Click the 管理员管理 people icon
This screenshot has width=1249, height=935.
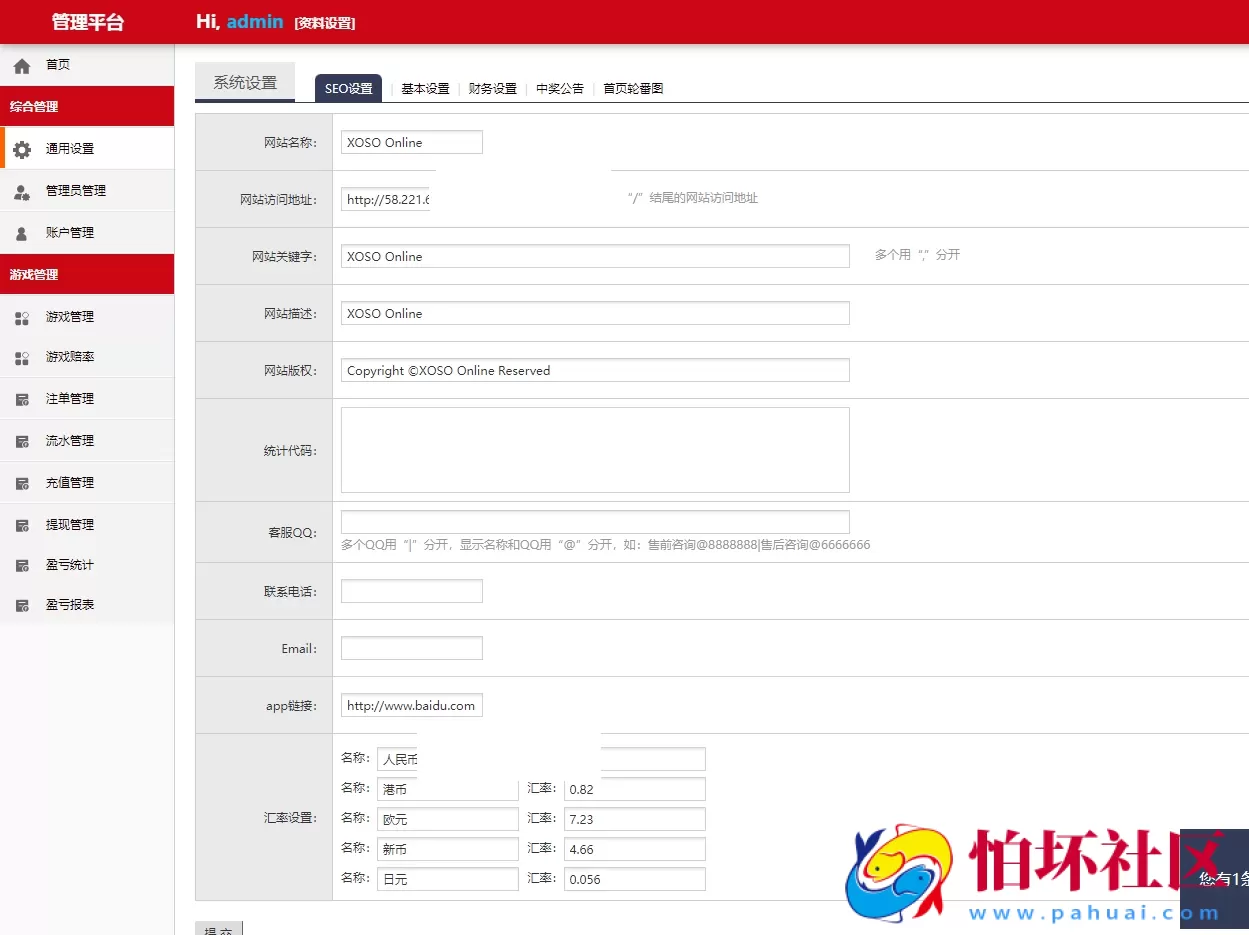point(23,190)
